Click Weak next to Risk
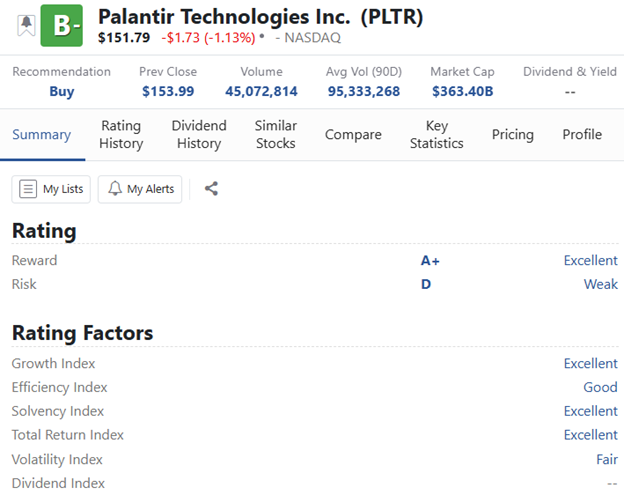Viewport: 624px width, 495px height. tap(601, 284)
